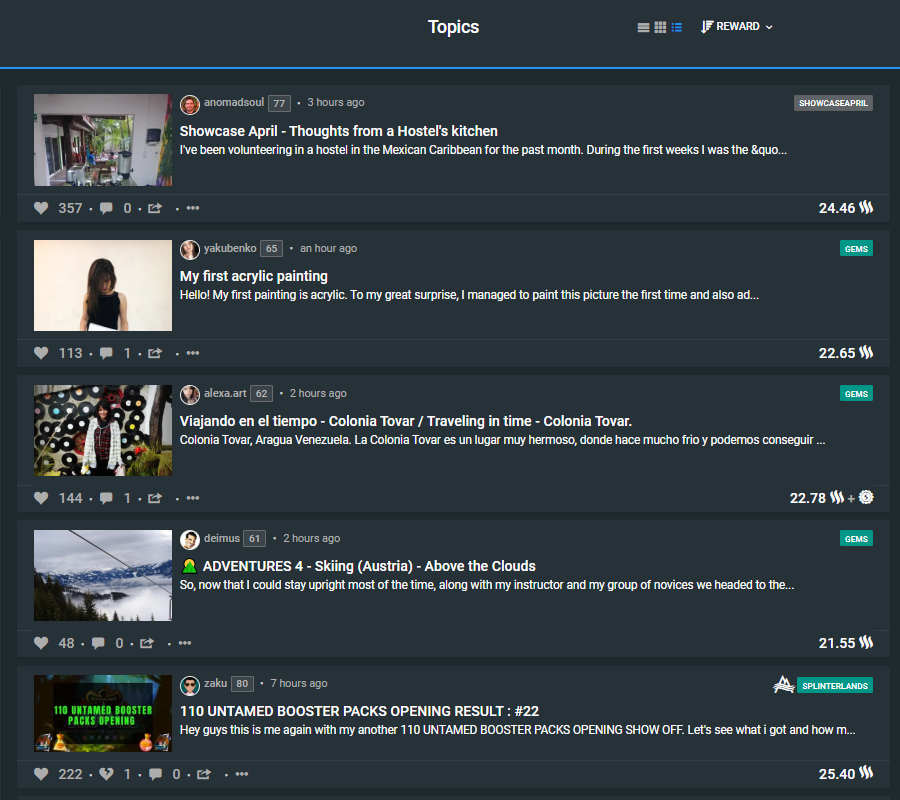This screenshot has height=800, width=900.
Task: Open comments on My first acrylic painting
Action: pyautogui.click(x=106, y=353)
